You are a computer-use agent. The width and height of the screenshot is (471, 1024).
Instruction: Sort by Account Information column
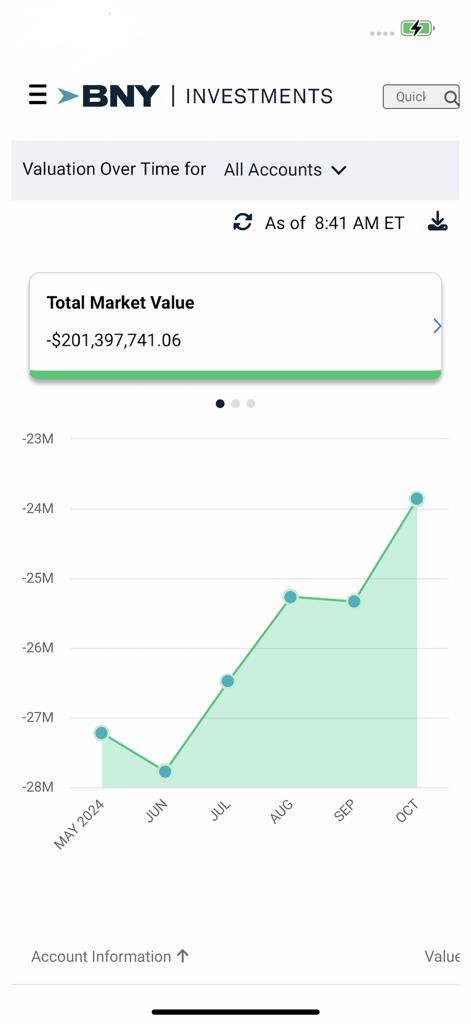click(110, 957)
